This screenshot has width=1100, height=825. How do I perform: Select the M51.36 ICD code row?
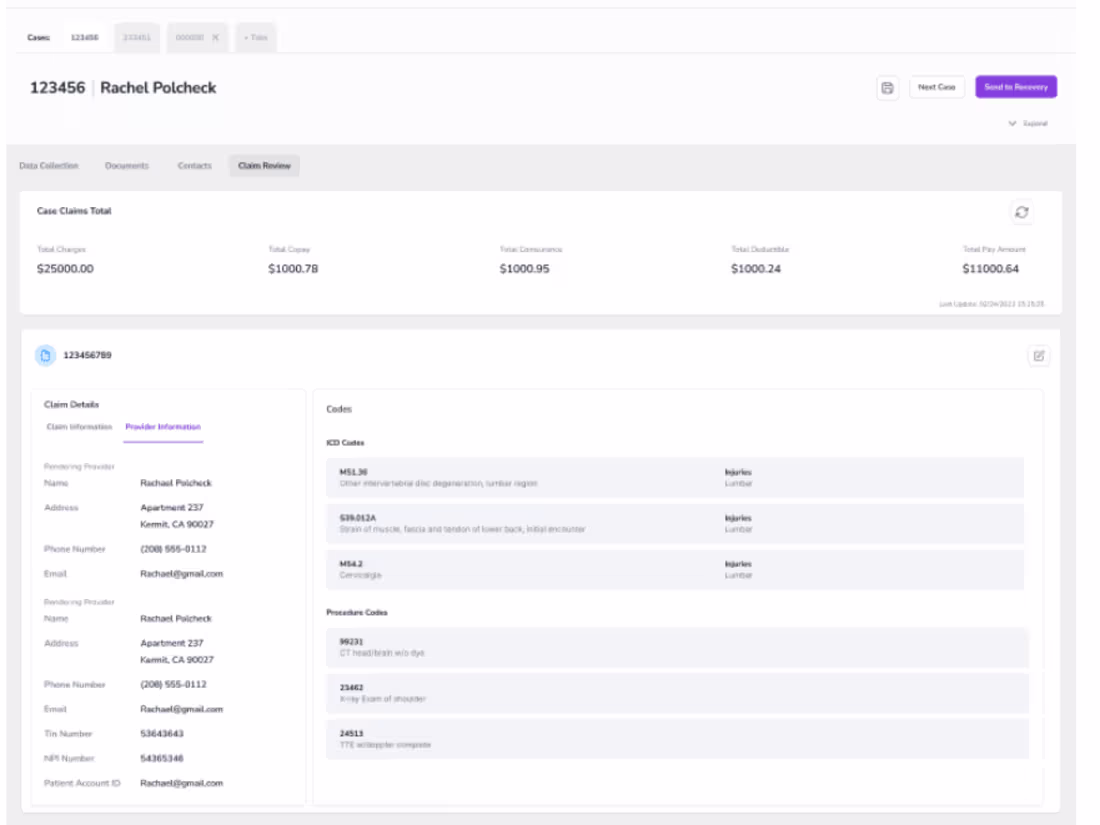(675, 477)
